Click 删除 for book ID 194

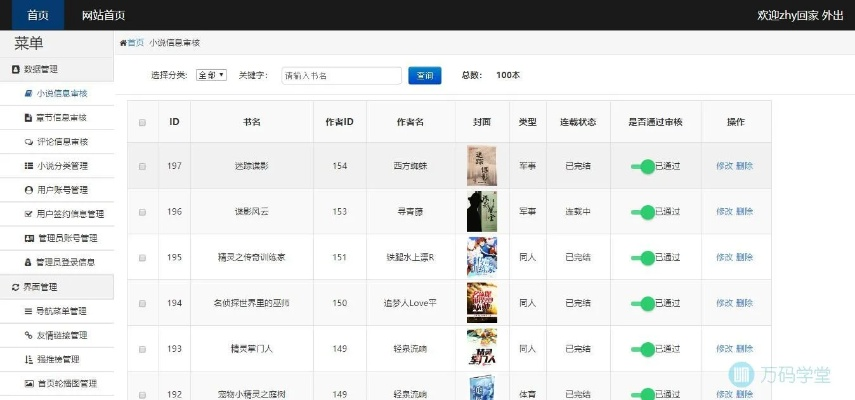[x=744, y=303]
